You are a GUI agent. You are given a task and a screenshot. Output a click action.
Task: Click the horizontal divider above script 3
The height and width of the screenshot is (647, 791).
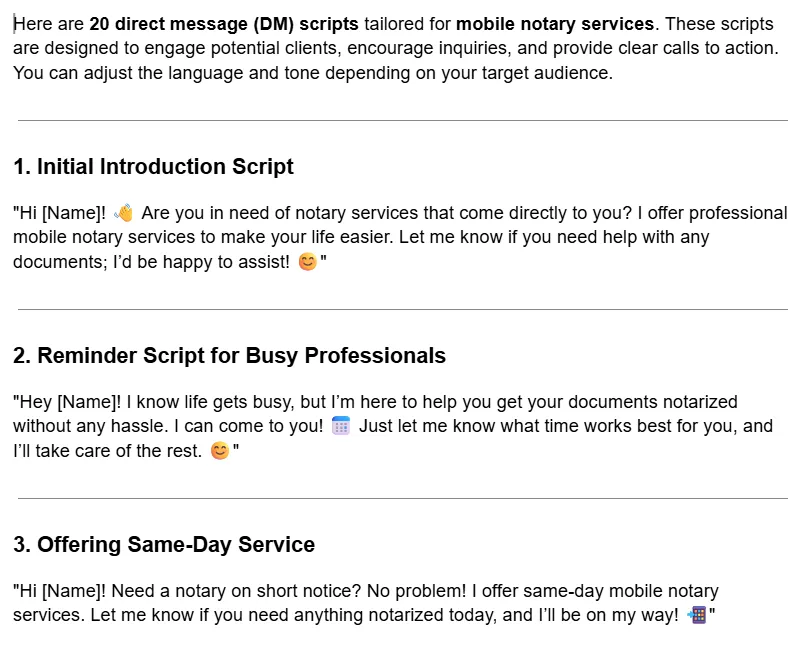coord(403,498)
